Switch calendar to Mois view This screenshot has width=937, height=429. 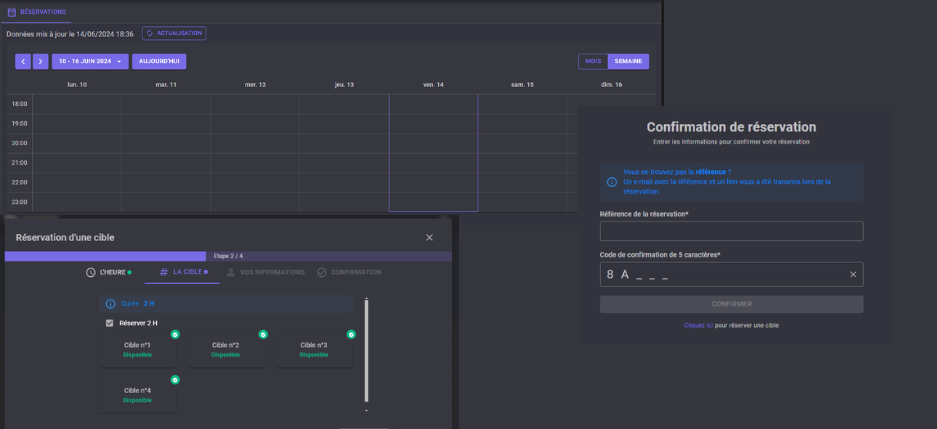coord(593,62)
